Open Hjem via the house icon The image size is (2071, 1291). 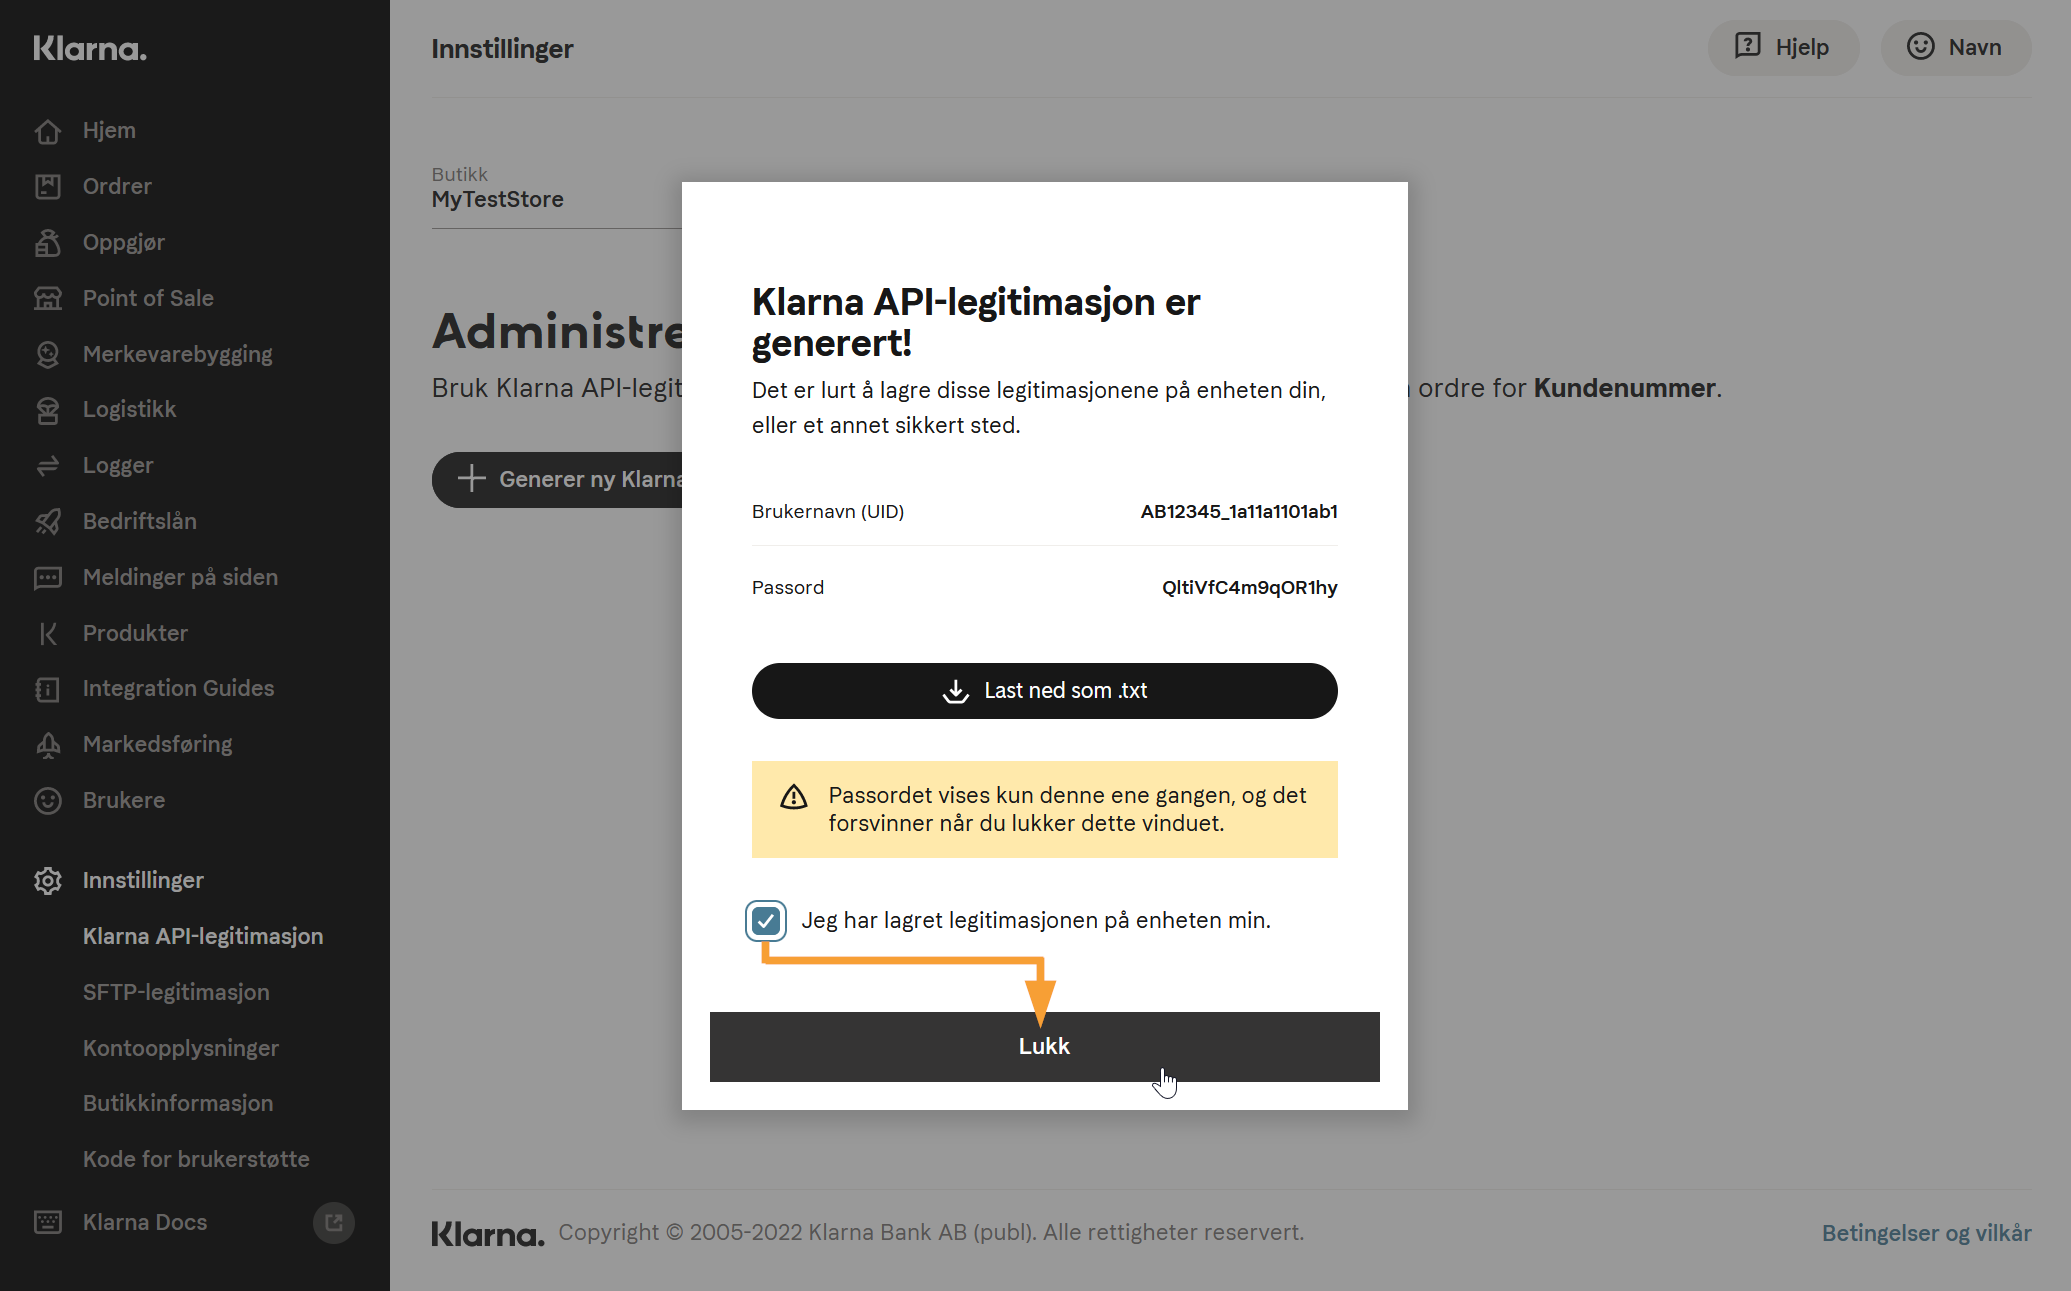[48, 131]
